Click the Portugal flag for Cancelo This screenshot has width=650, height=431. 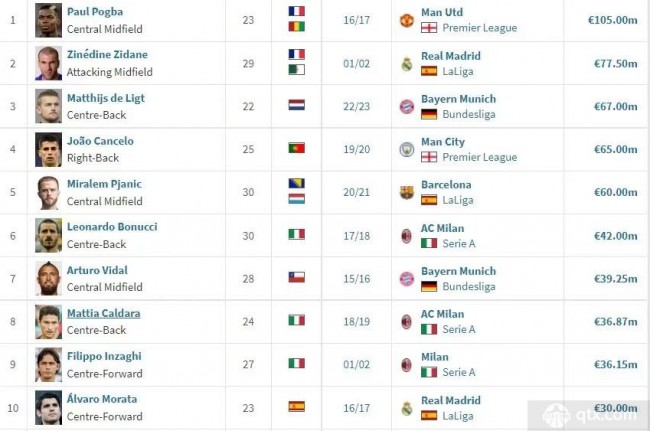pos(297,148)
